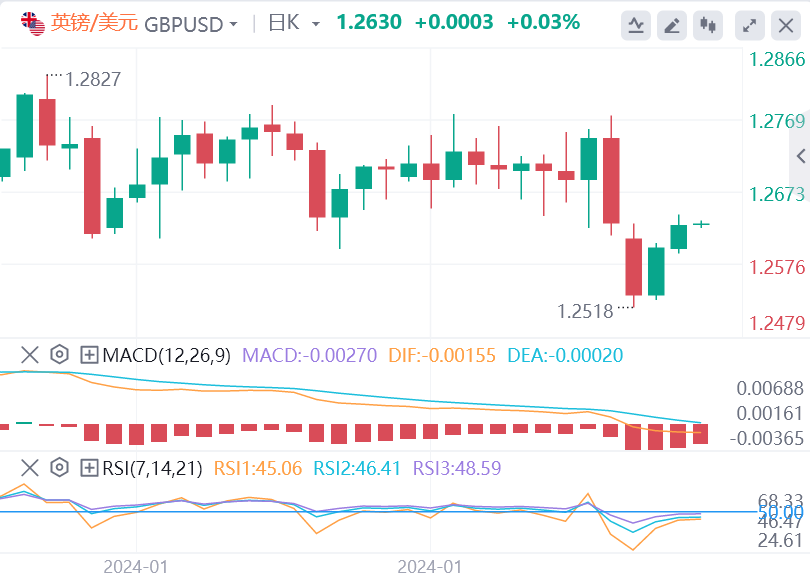
Task: Open the GBPUSD symbol dropdown
Action: click(233, 24)
